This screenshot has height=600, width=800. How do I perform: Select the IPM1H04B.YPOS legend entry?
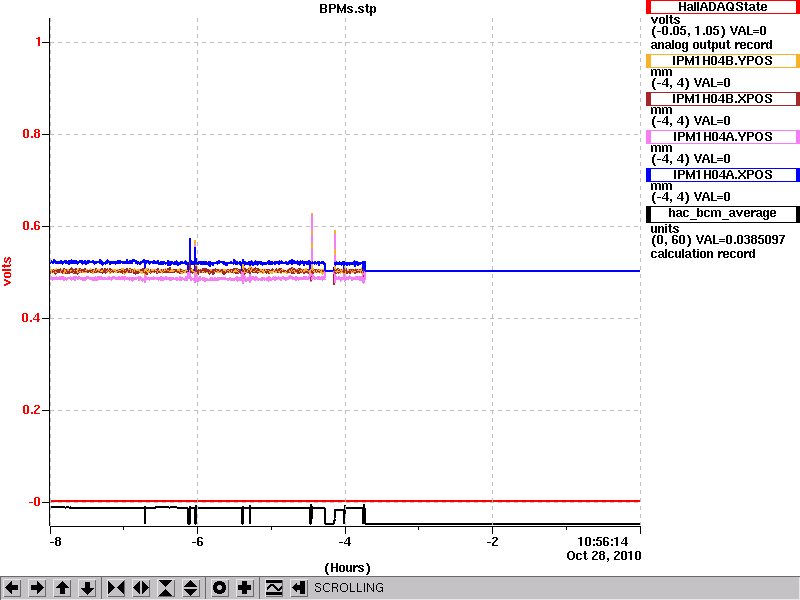point(722,61)
